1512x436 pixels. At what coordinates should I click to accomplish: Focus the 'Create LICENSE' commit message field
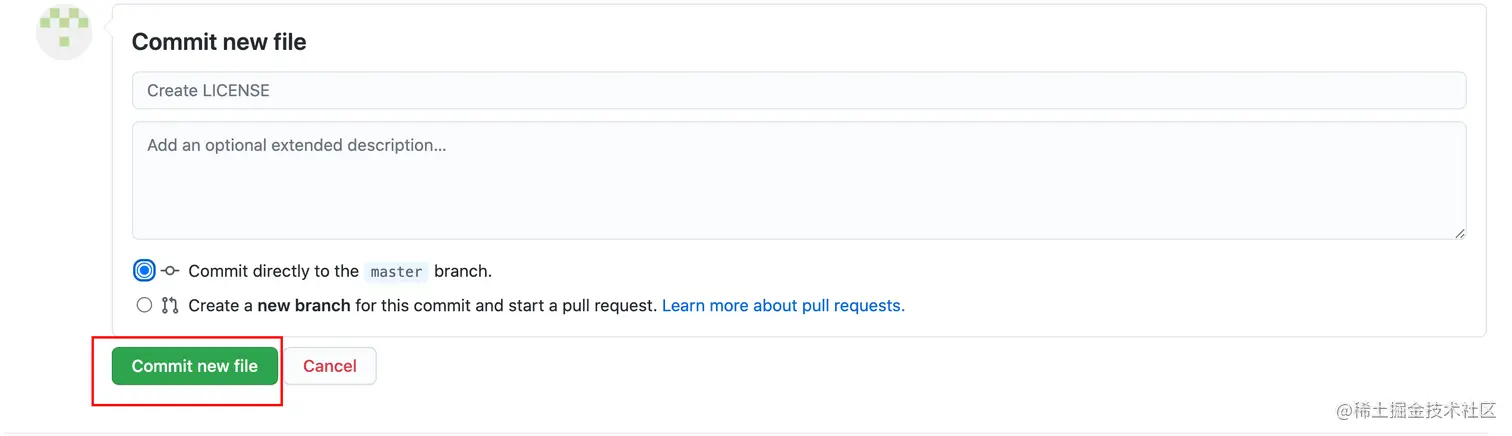(799, 90)
